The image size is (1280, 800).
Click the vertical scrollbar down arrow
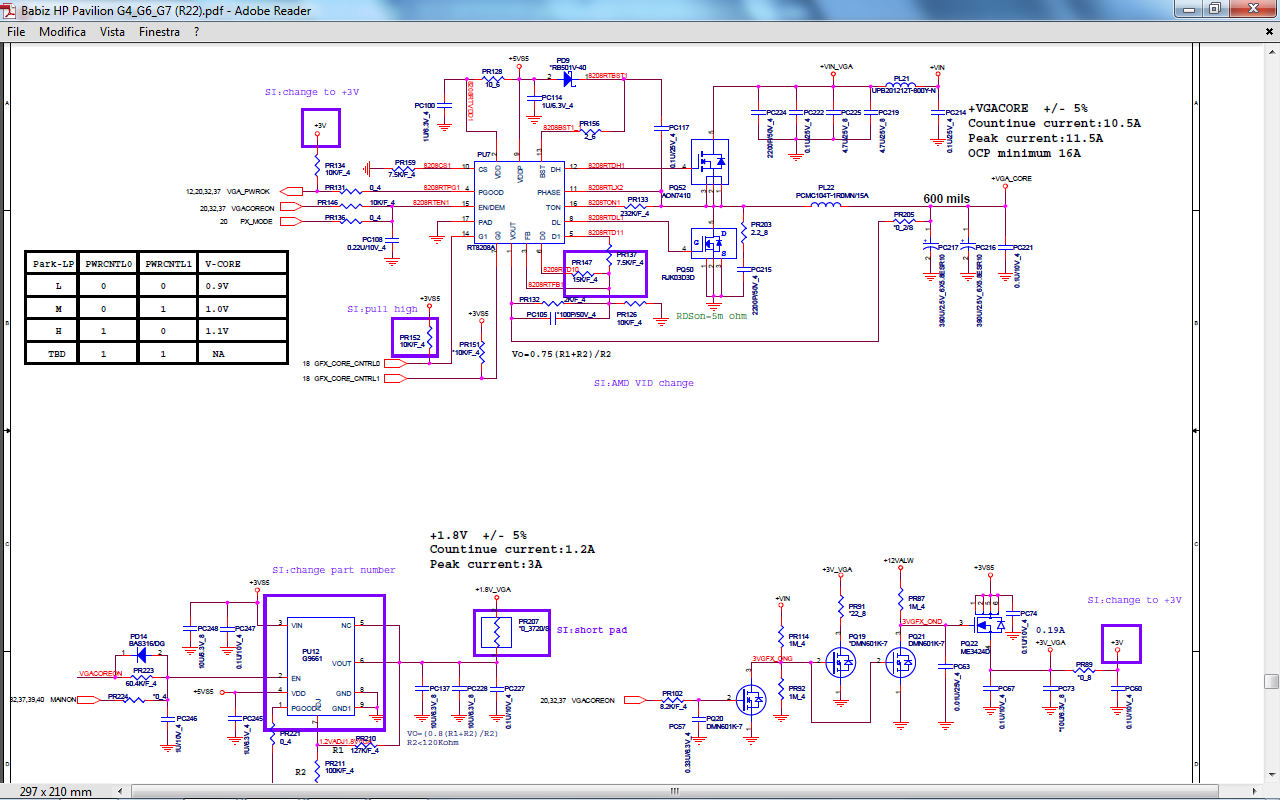1271,775
